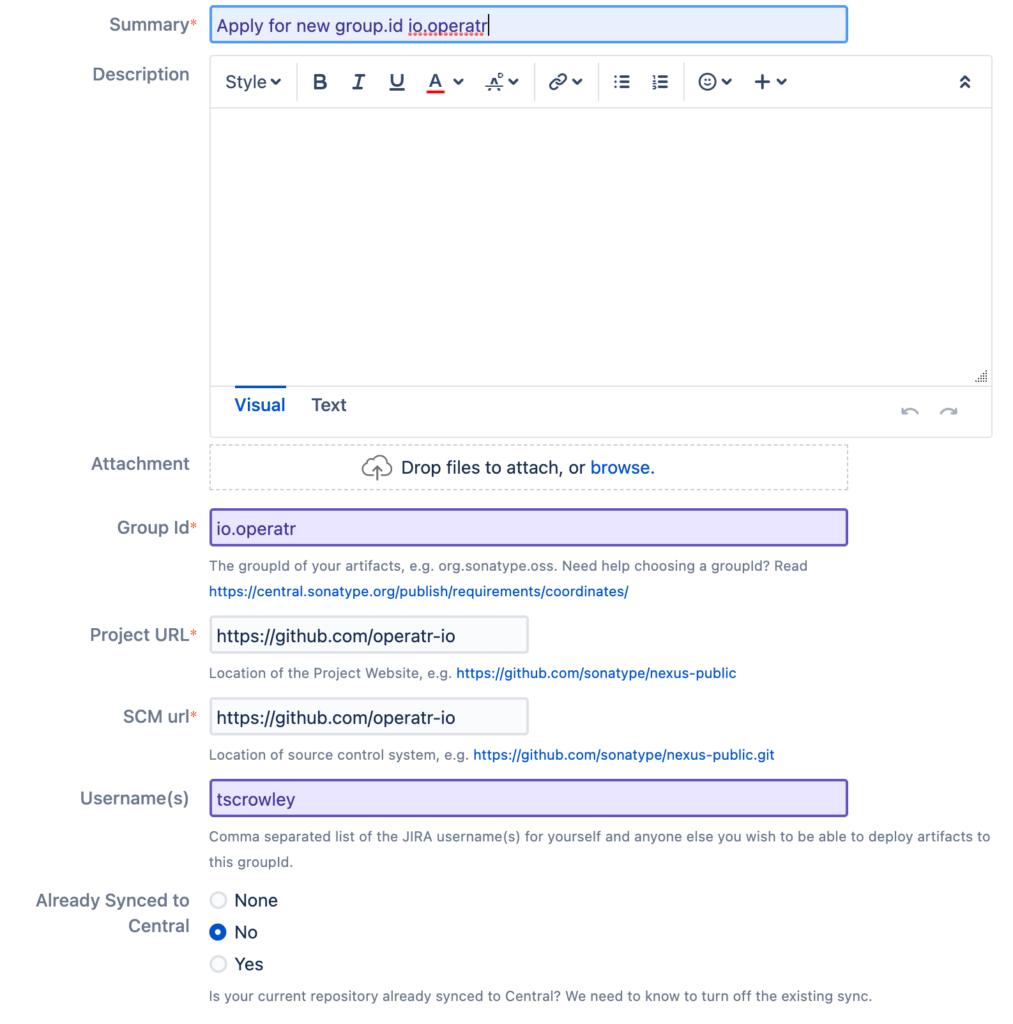The height and width of the screenshot is (1024, 1013).
Task: Toggle underline formatting
Action: click(x=396, y=81)
